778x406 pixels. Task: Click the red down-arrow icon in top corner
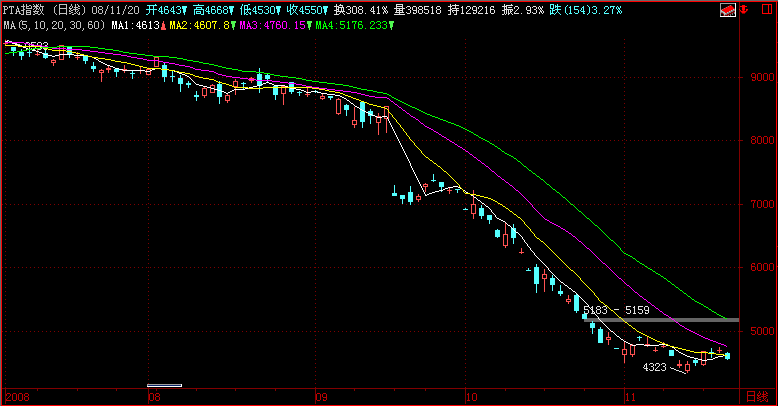744,9
